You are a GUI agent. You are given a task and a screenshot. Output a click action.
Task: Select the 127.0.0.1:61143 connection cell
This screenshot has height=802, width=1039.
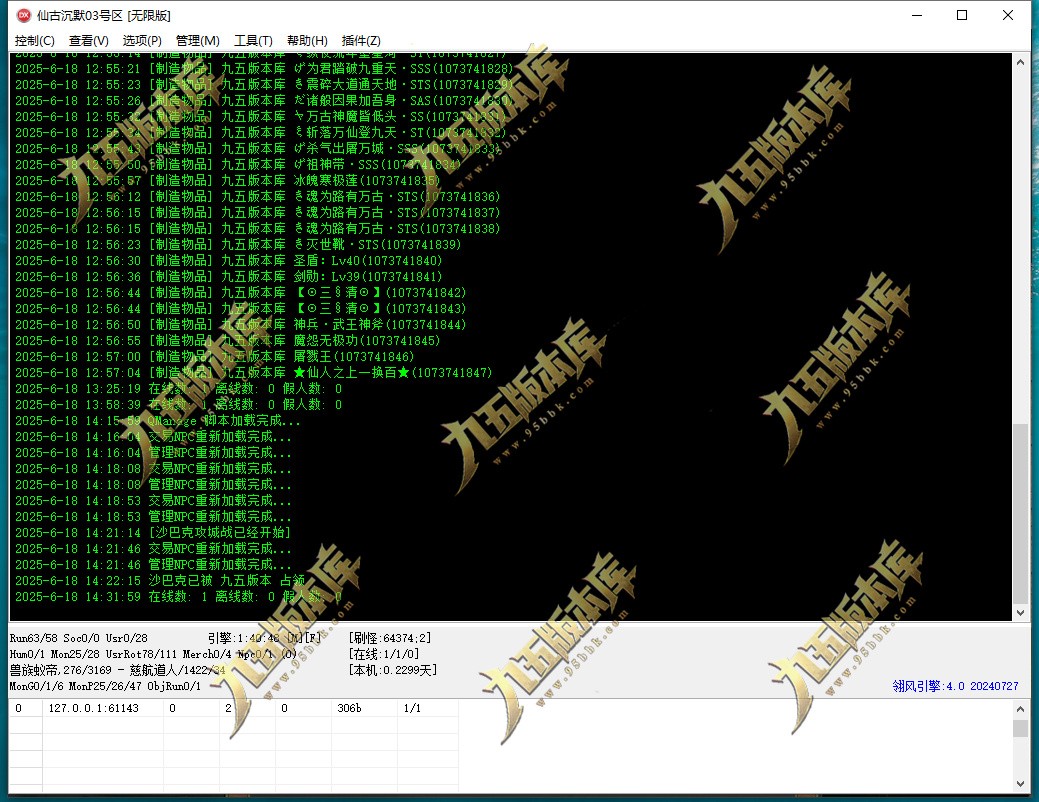click(103, 708)
